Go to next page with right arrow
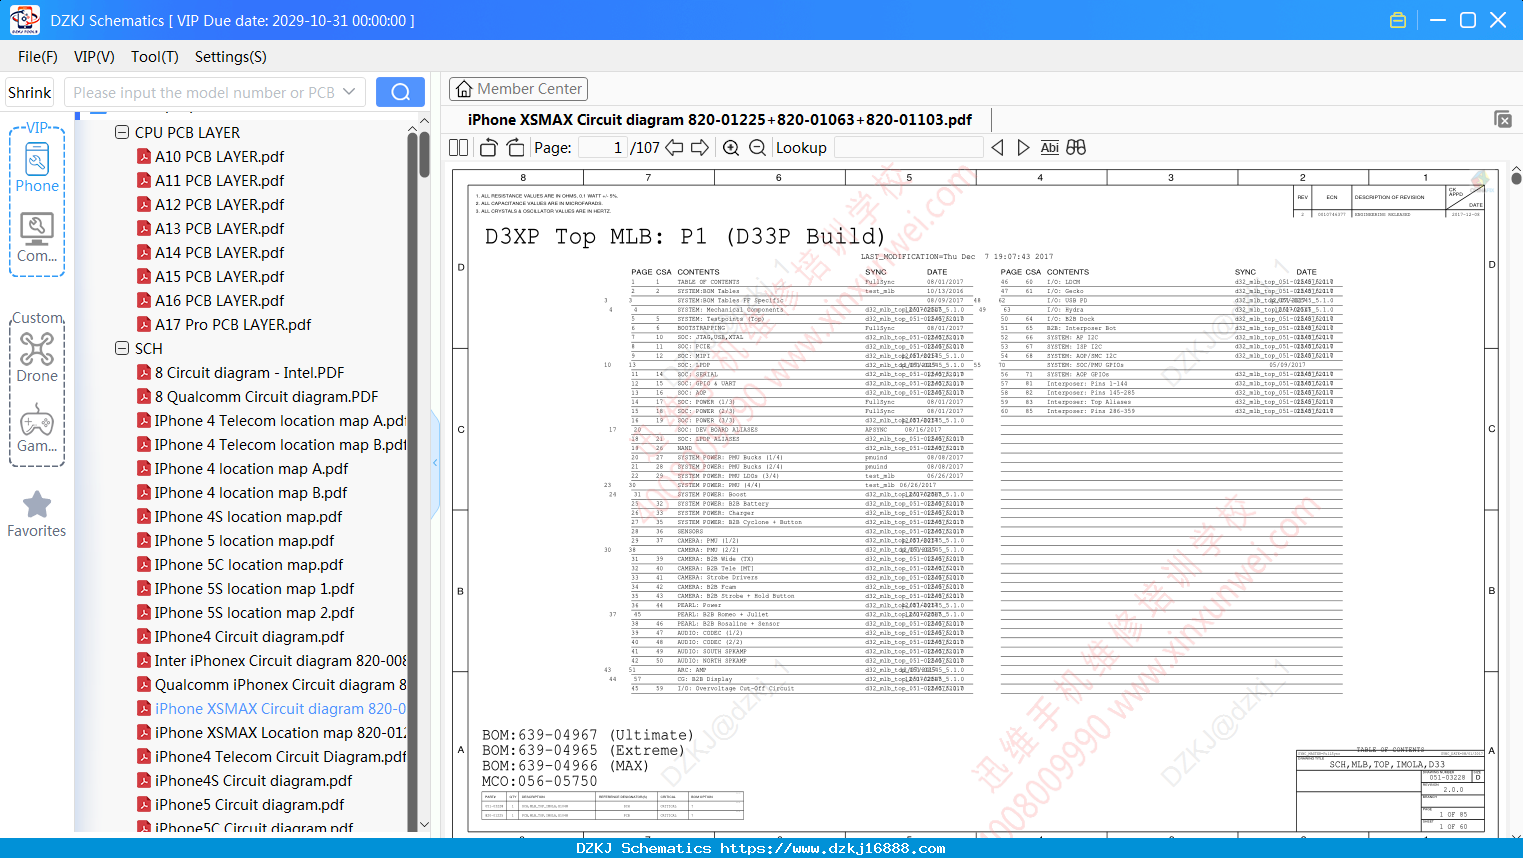Image resolution: width=1523 pixels, height=858 pixels. pos(700,147)
